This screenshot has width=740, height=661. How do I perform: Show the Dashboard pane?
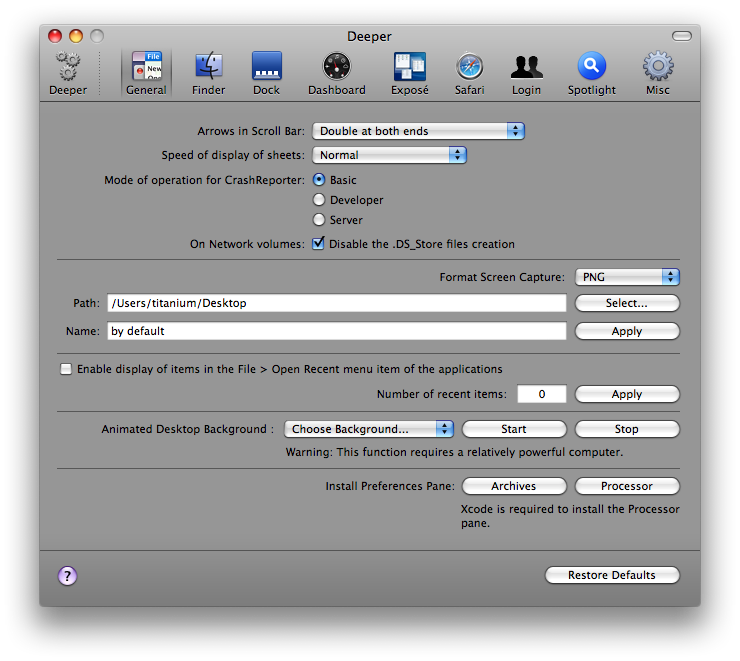tap(336, 74)
